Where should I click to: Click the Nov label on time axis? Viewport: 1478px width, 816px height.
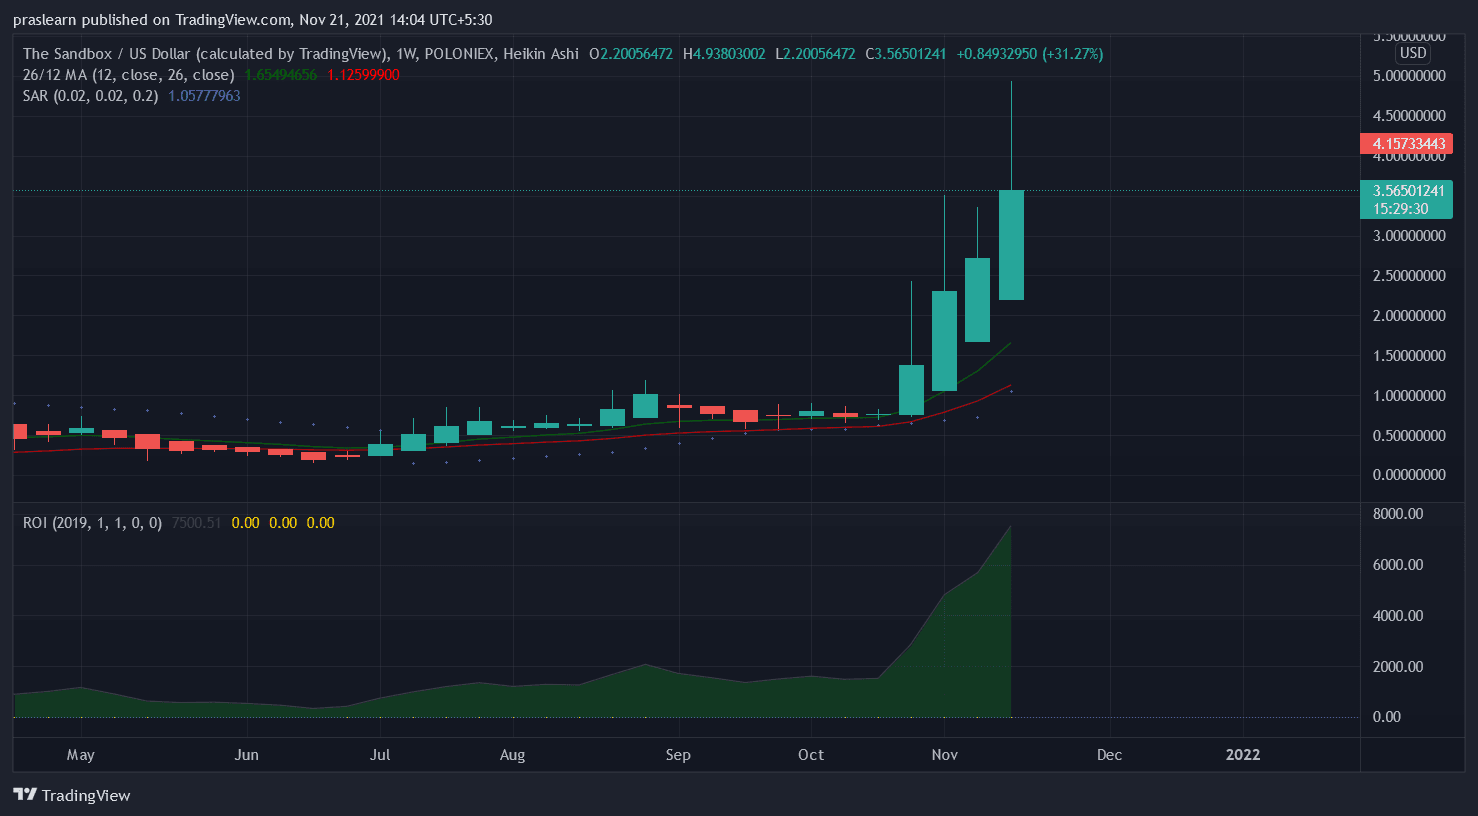(944, 755)
